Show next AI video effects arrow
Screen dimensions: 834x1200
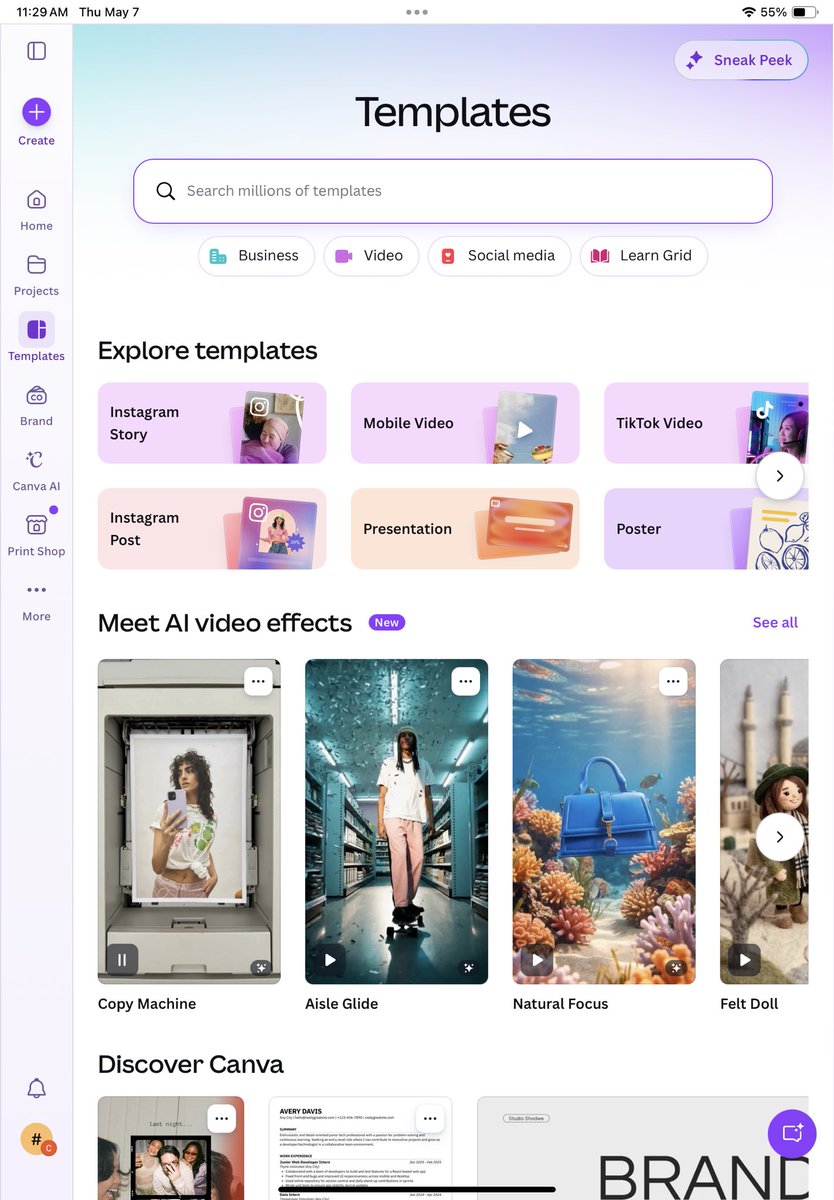point(780,837)
